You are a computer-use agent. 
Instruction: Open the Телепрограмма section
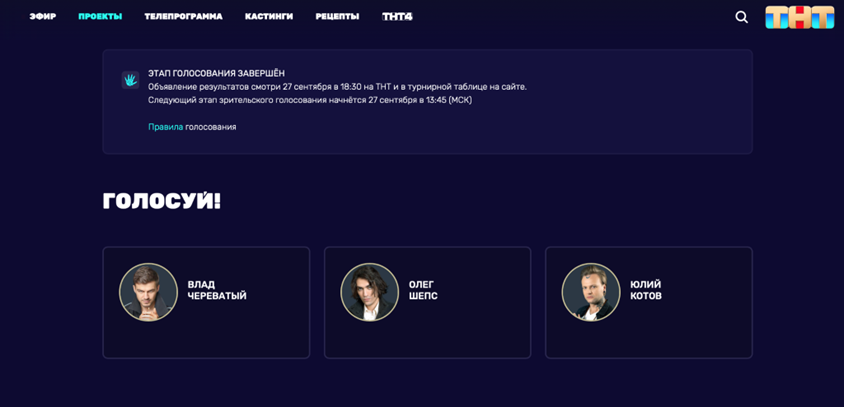[x=183, y=17]
